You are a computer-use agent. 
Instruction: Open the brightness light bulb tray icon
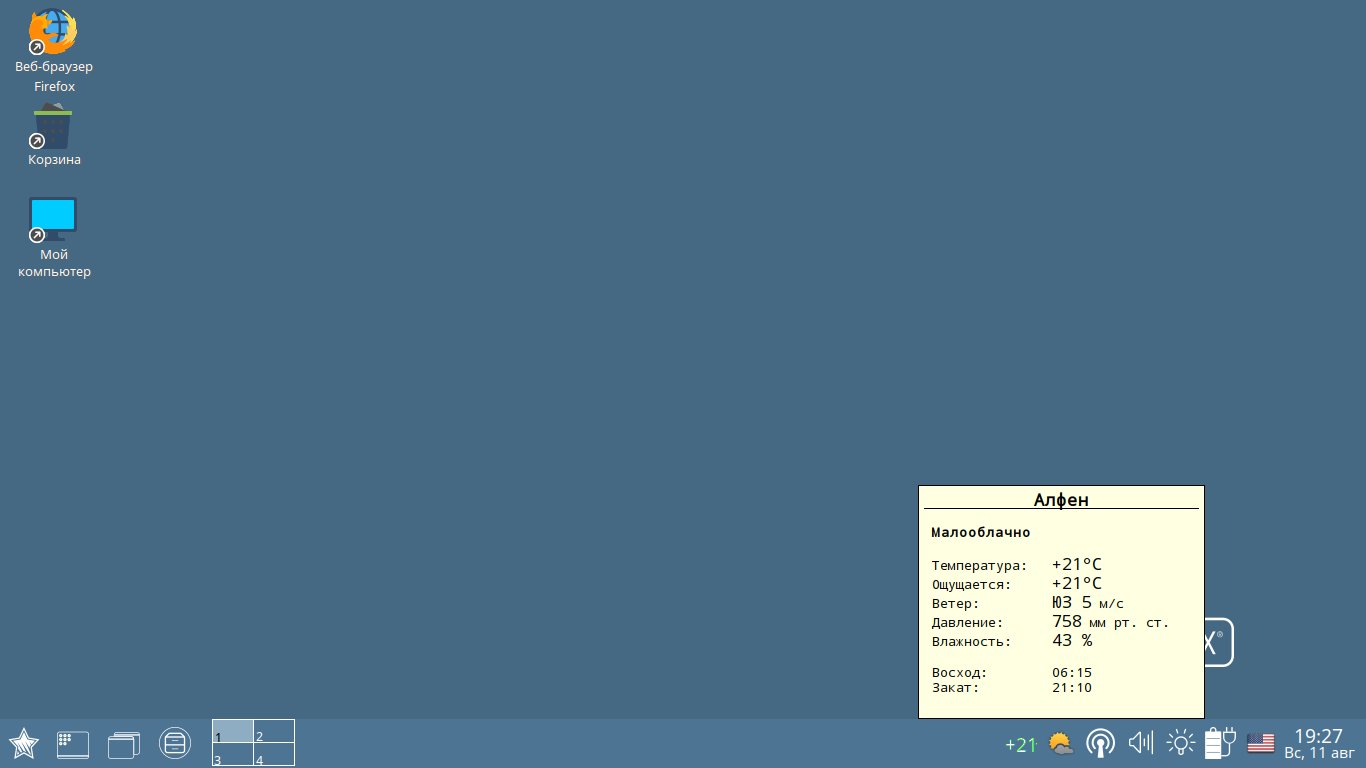pyautogui.click(x=1181, y=743)
